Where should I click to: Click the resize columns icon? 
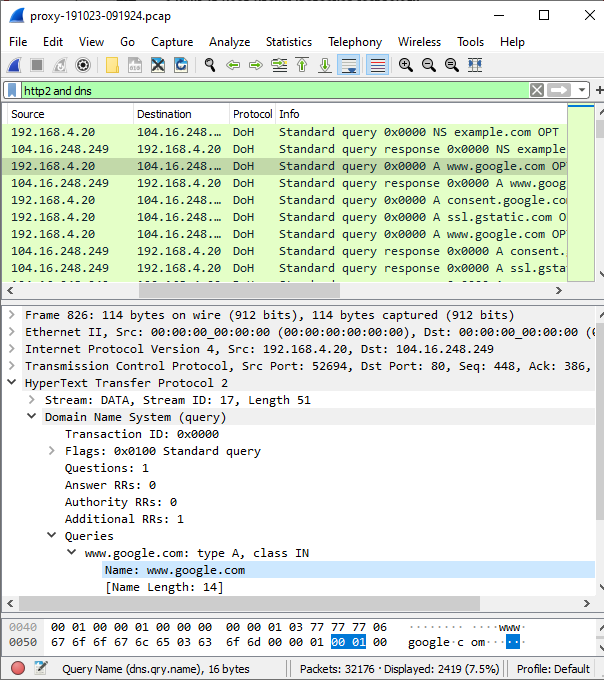(475, 65)
